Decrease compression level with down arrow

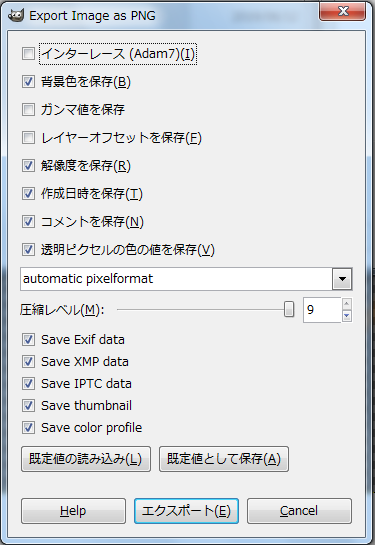[x=347, y=316]
